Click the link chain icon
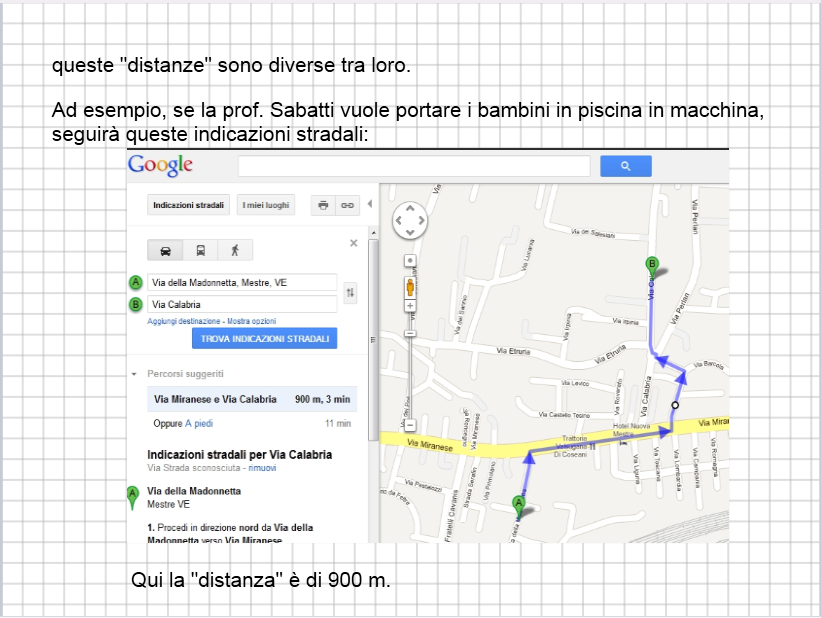 348,205
